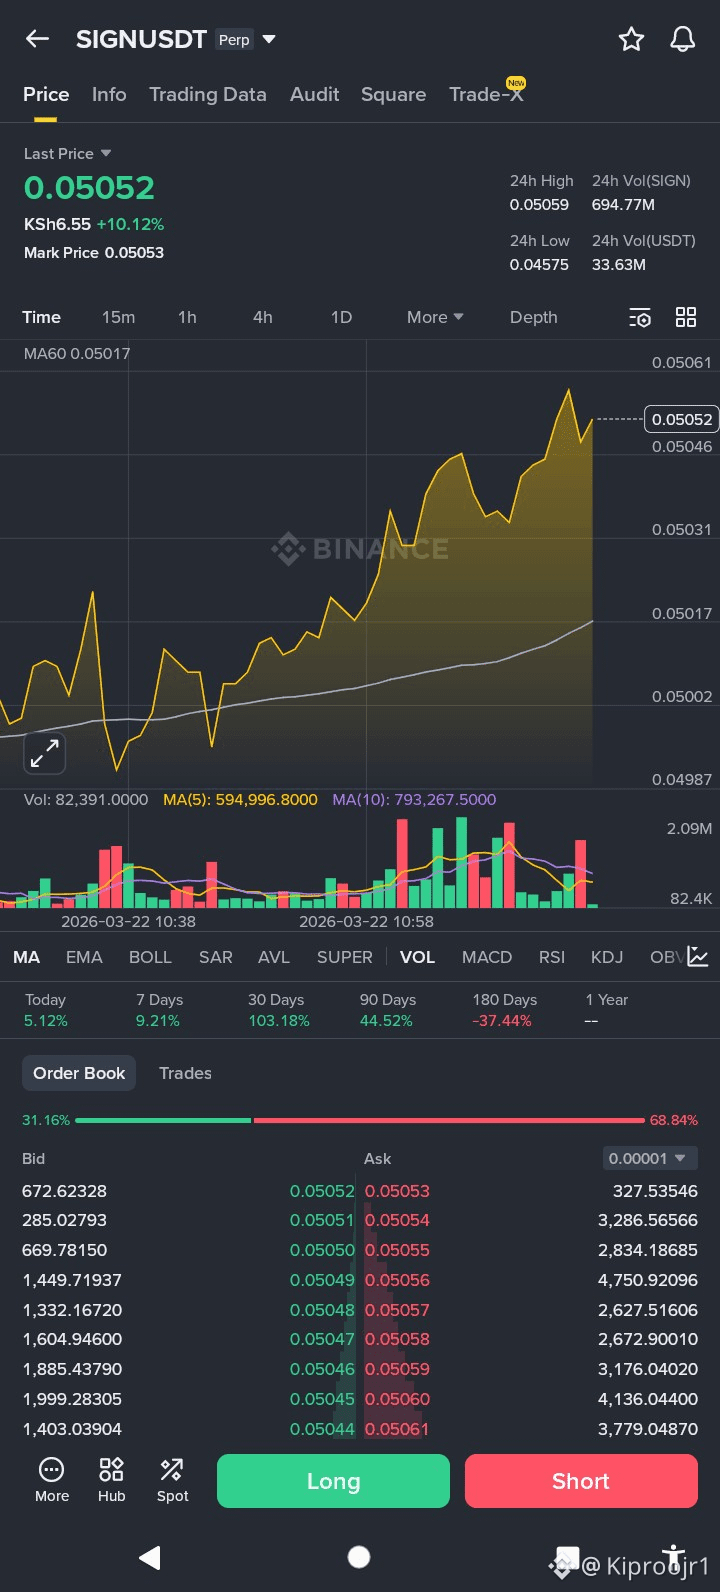The height and width of the screenshot is (1592, 720).
Task: Tap the Android home navigation button
Action: point(359,1557)
